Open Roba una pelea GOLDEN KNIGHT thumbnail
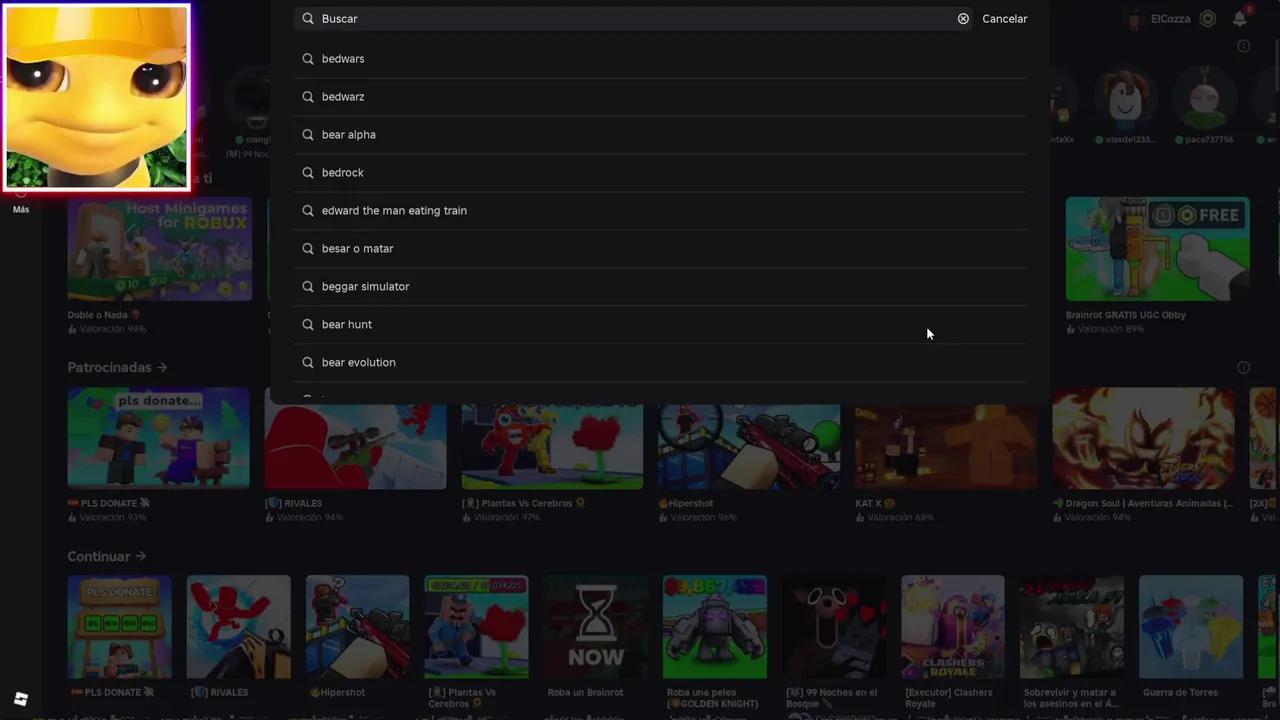The width and height of the screenshot is (1280, 720). 715,627
